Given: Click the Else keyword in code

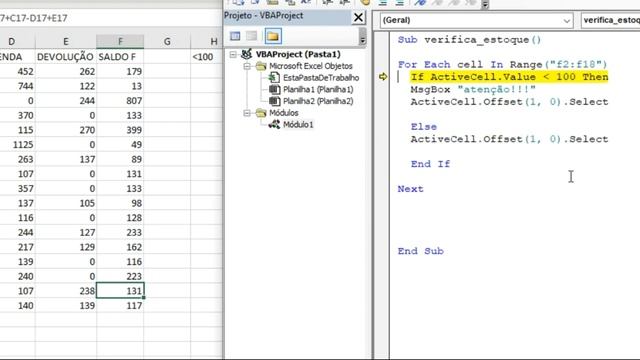Looking at the screenshot, I should 424,127.
